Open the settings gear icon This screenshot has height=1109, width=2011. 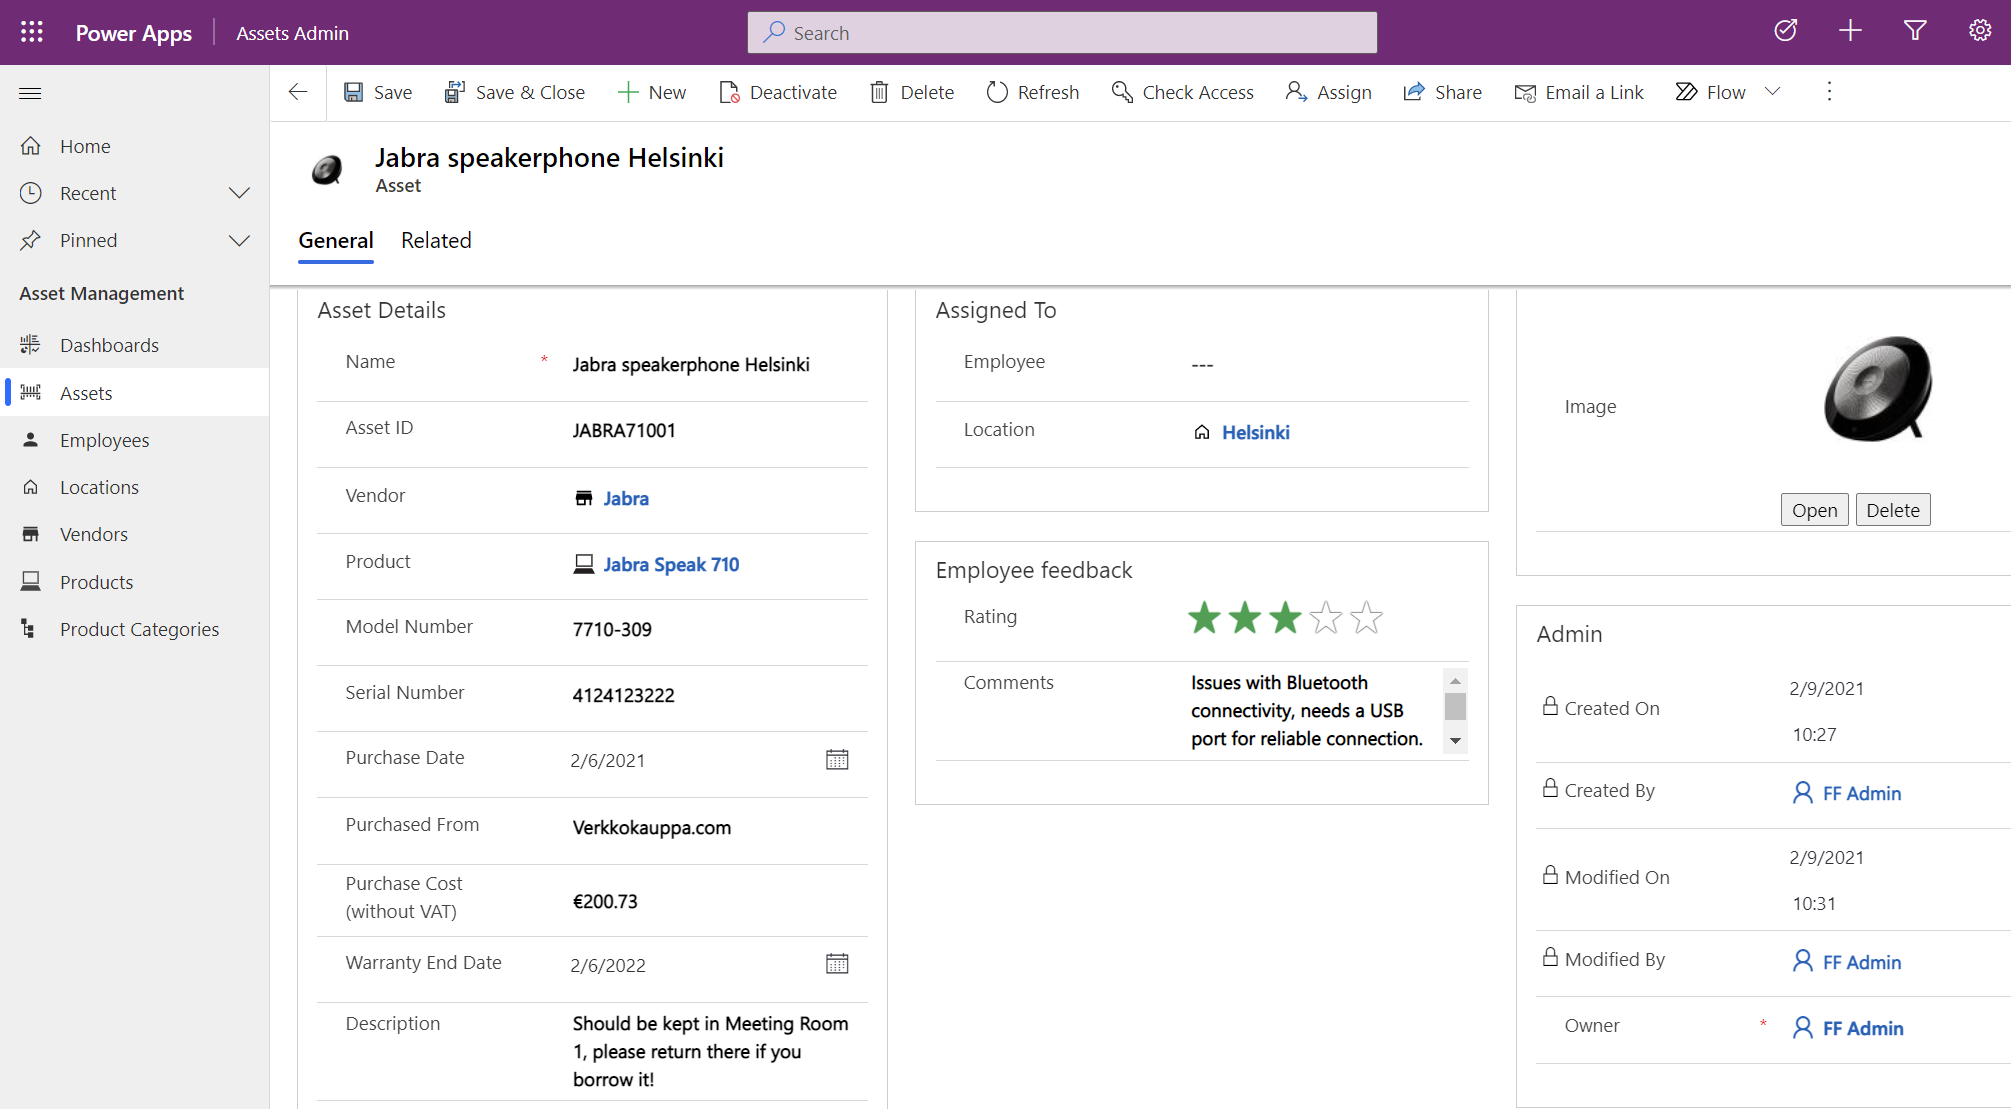click(1979, 31)
